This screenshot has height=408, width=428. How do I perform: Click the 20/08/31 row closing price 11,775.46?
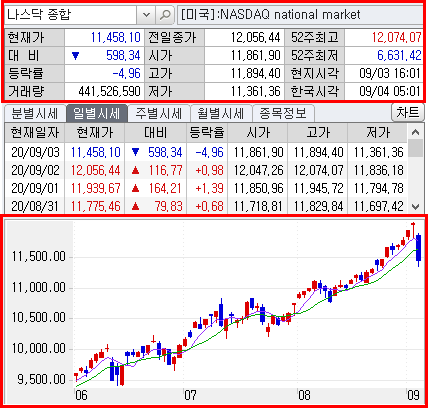(x=95, y=206)
